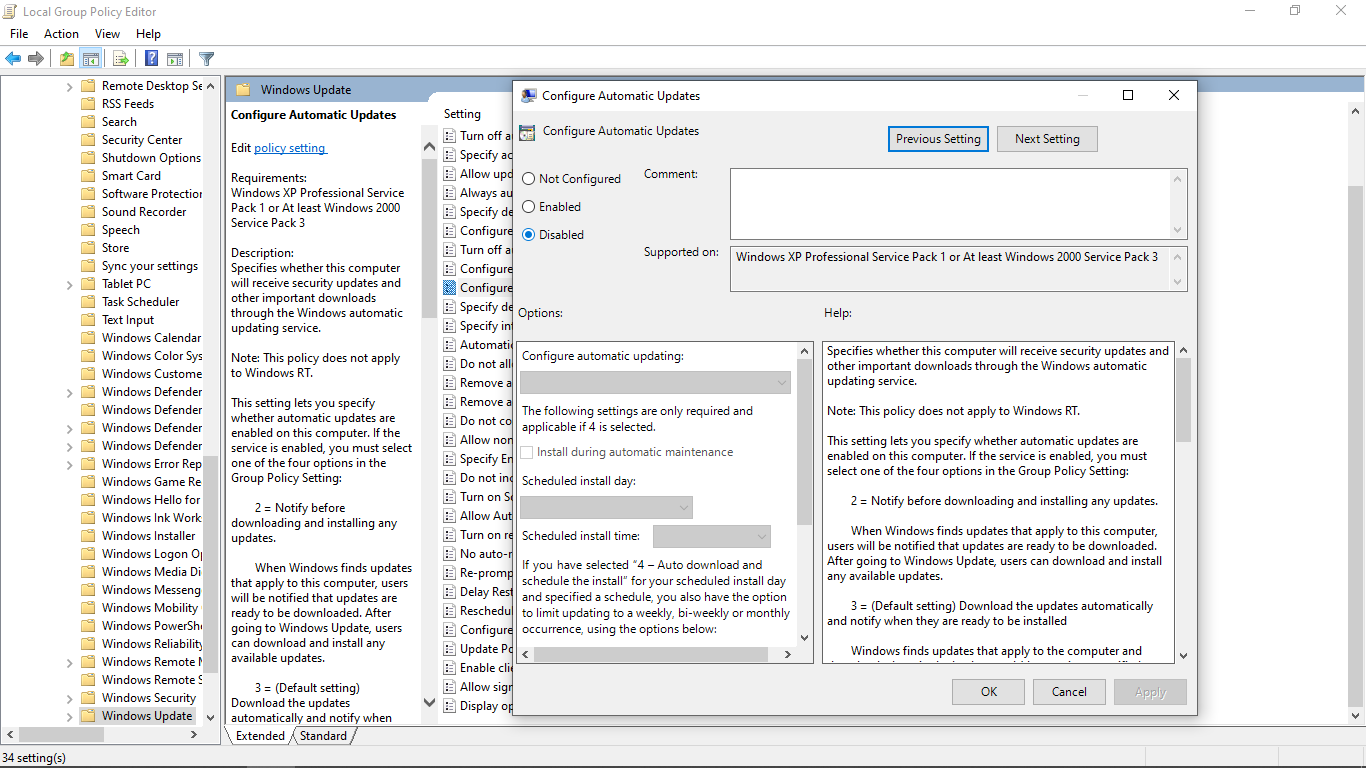The width and height of the screenshot is (1366, 768).
Task: Click the Forward navigation arrow
Action: (x=36, y=58)
